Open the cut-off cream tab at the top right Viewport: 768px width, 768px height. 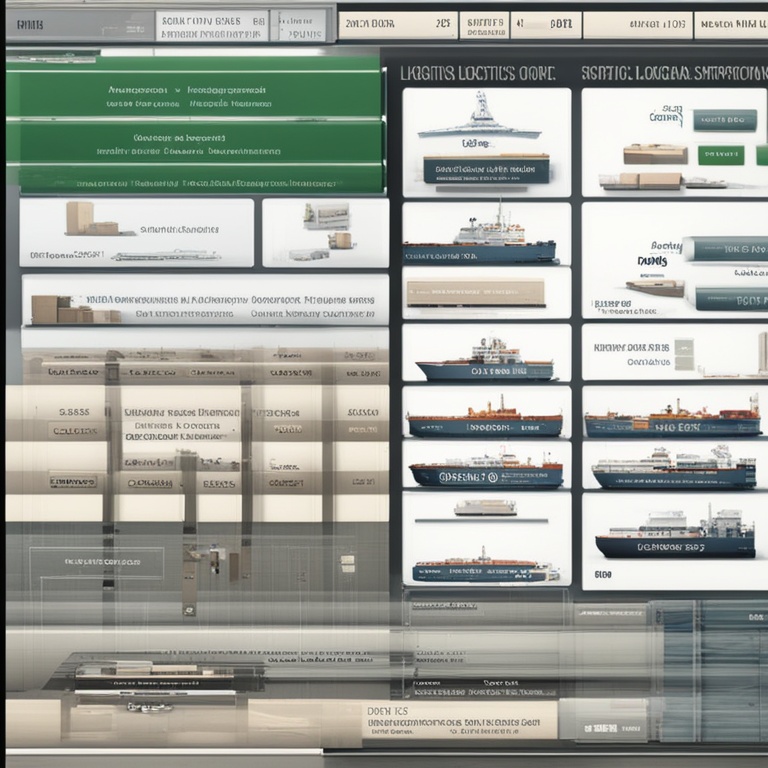tap(731, 25)
